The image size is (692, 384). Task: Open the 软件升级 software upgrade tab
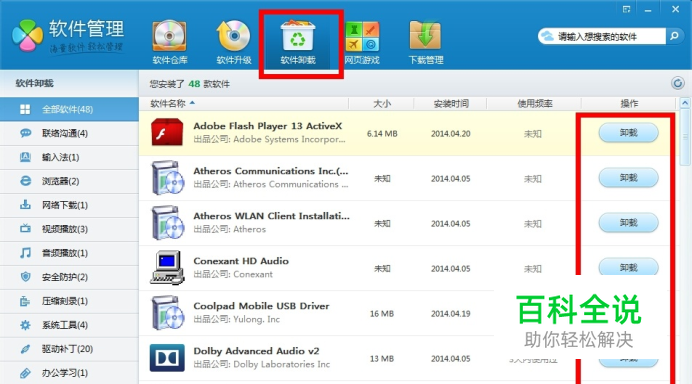pyautogui.click(x=233, y=42)
